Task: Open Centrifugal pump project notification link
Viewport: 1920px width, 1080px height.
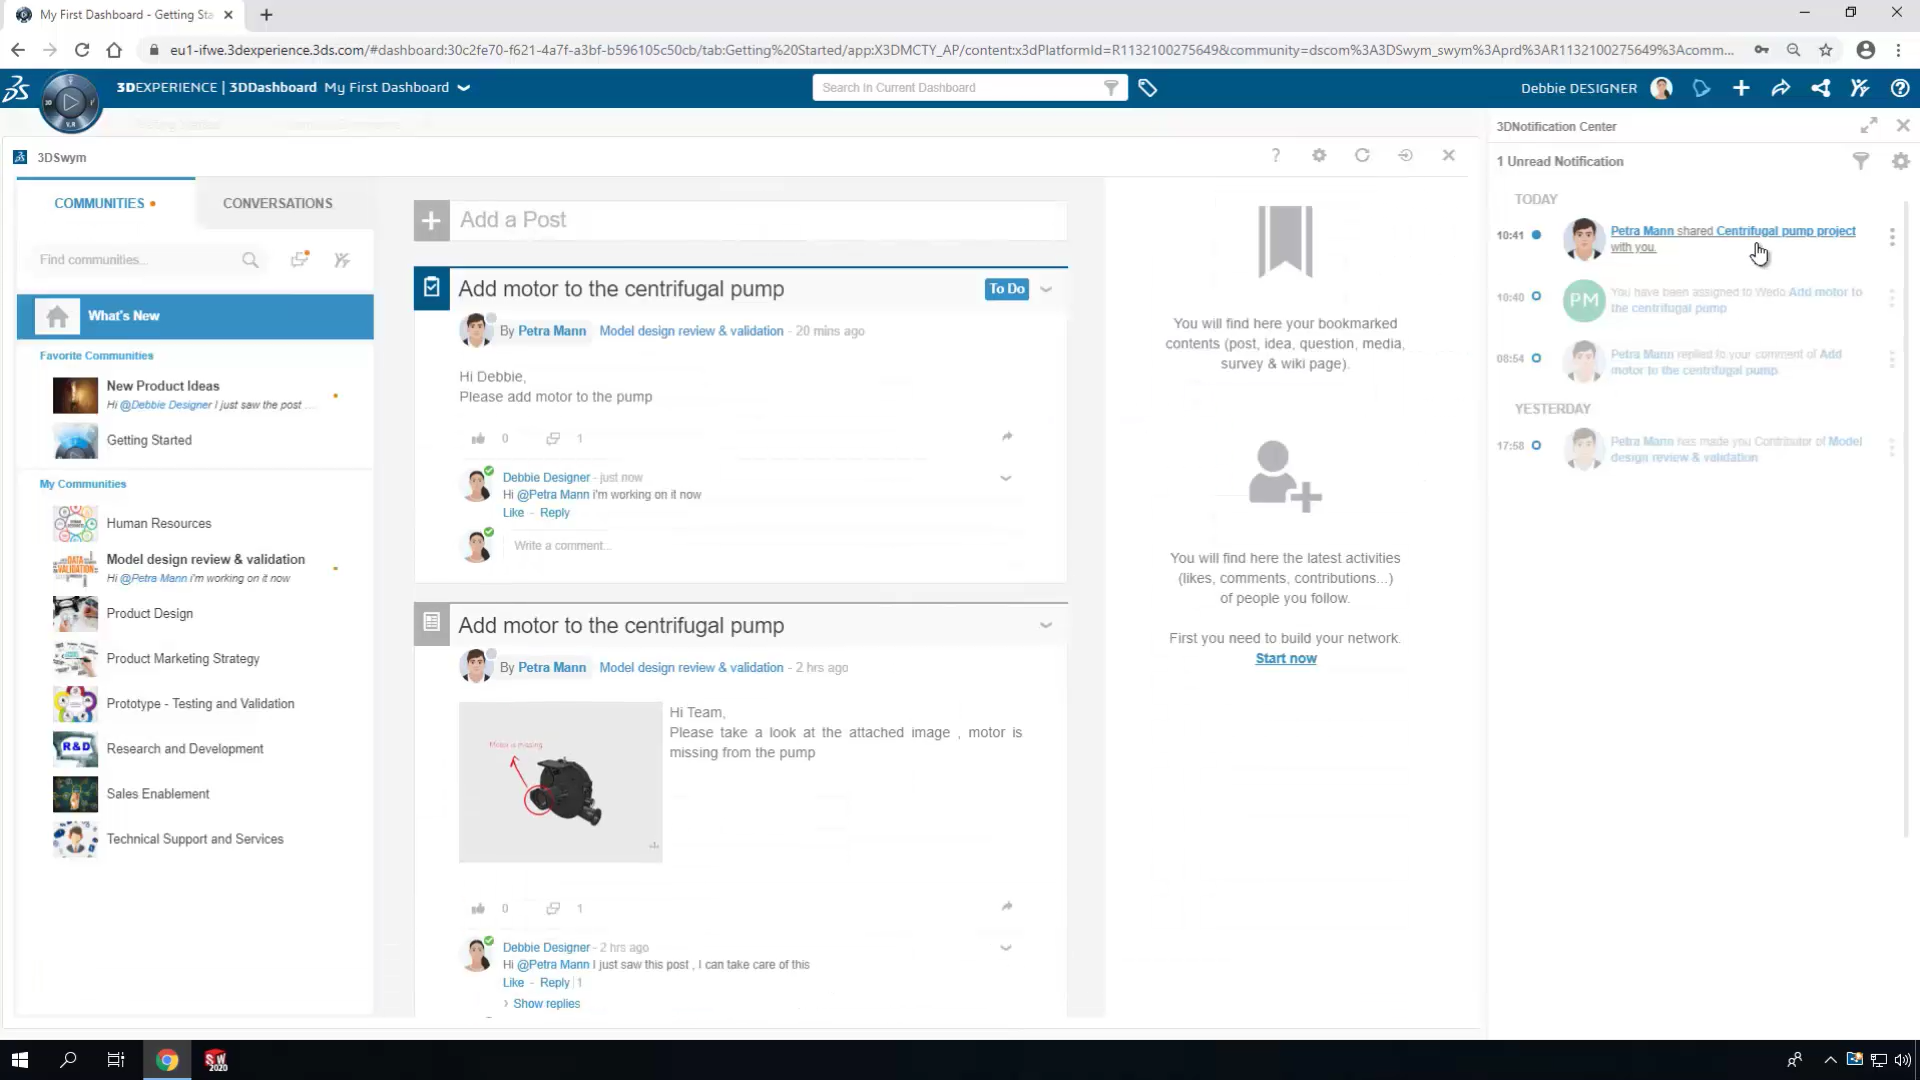Action: (x=1786, y=231)
